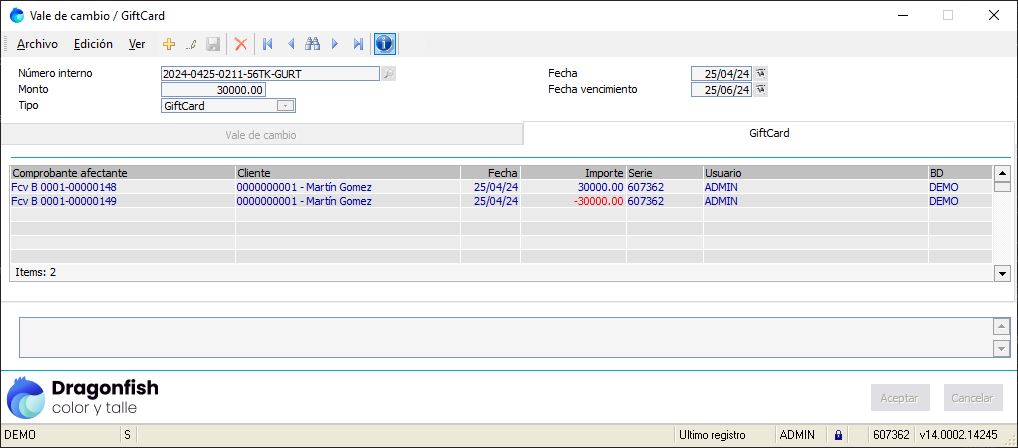
Task: Click the blue Information icon
Action: coord(384,44)
